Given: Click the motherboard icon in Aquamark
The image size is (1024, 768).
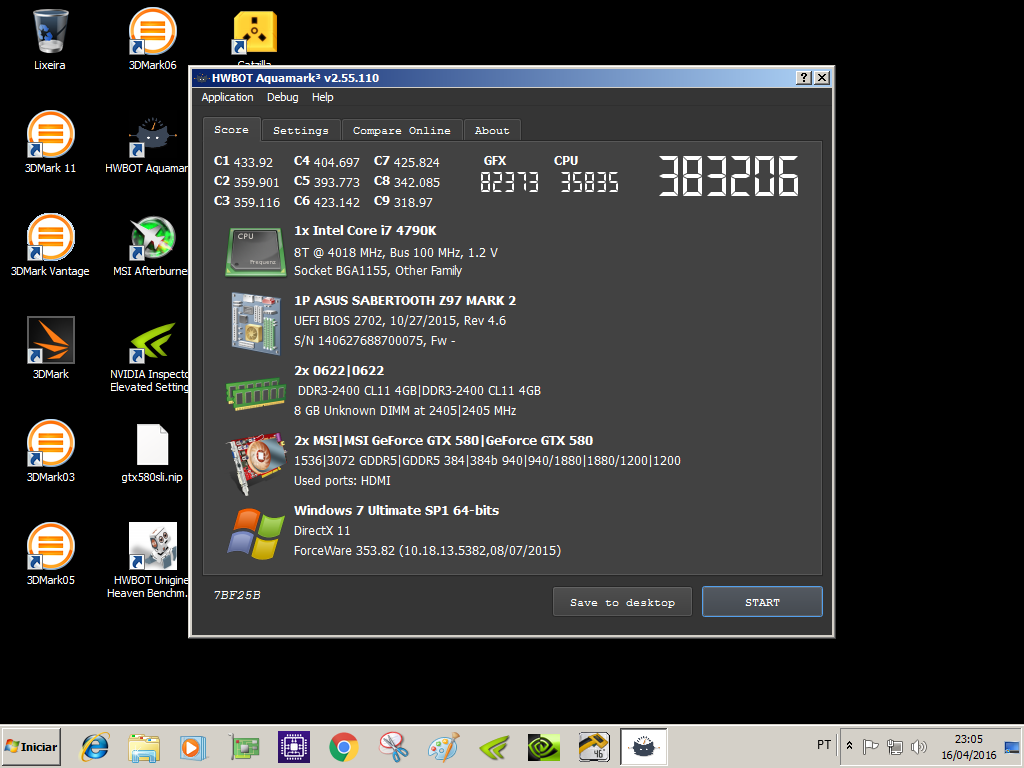Looking at the screenshot, I should coord(255,323).
